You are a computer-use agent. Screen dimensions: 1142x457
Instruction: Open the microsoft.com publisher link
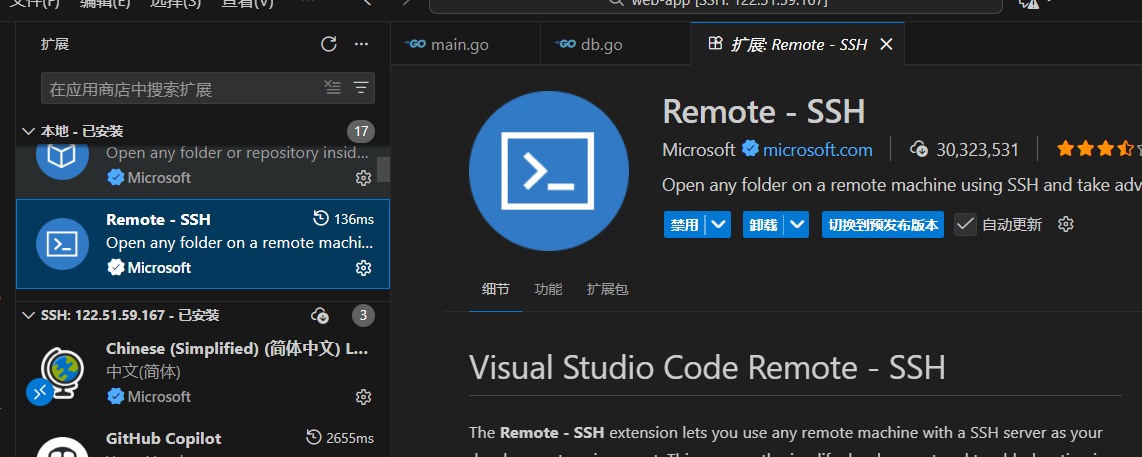pyautogui.click(x=817, y=150)
